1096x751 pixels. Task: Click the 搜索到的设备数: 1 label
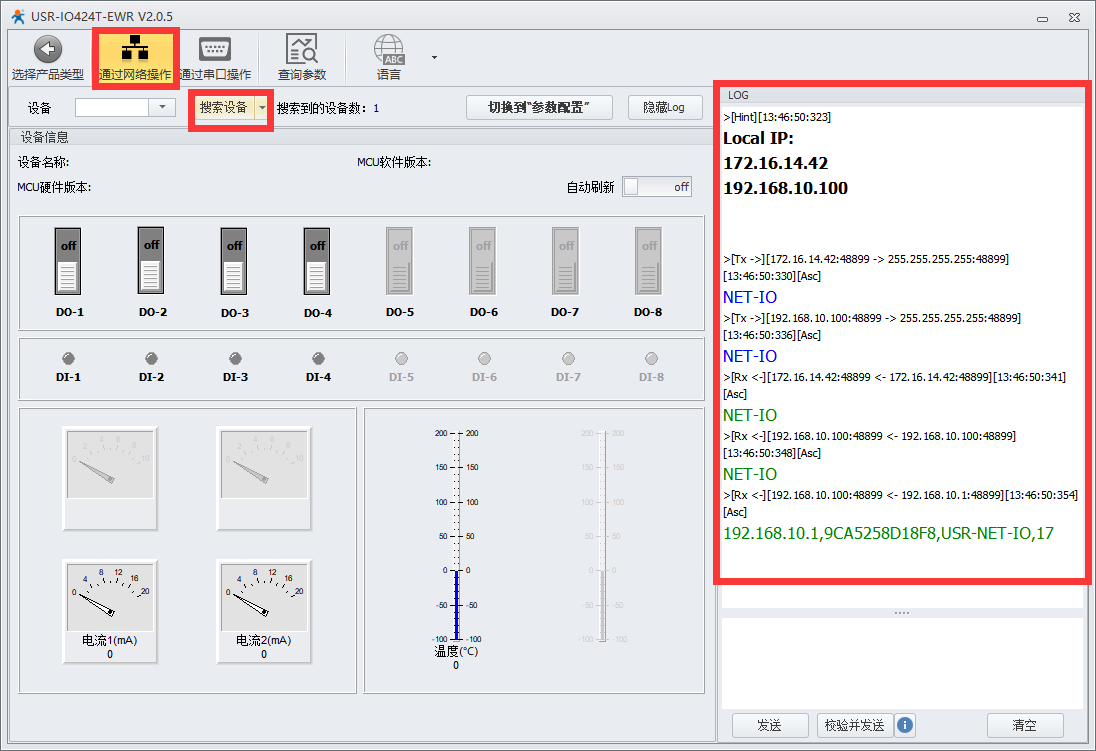(x=328, y=108)
